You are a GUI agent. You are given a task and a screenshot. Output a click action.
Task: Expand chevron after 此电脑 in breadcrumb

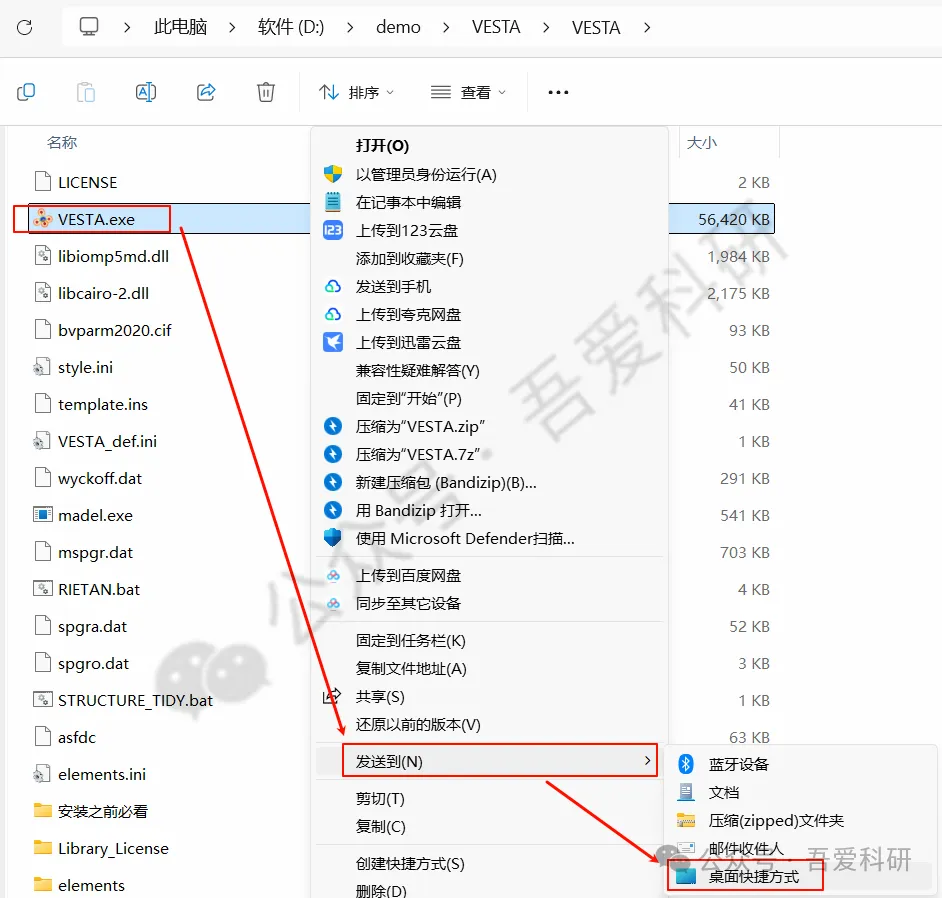pos(232,28)
